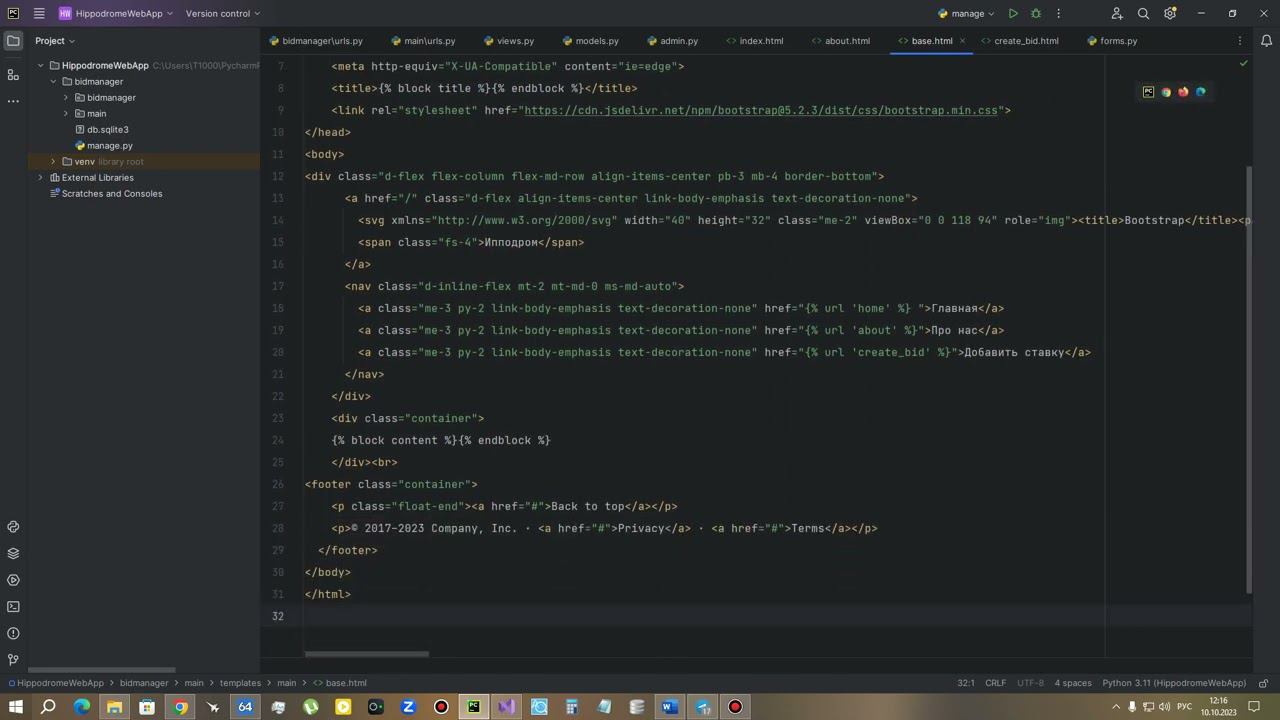Toggle the Project tool window
Screen dimensions: 1280x720
pos(13,41)
